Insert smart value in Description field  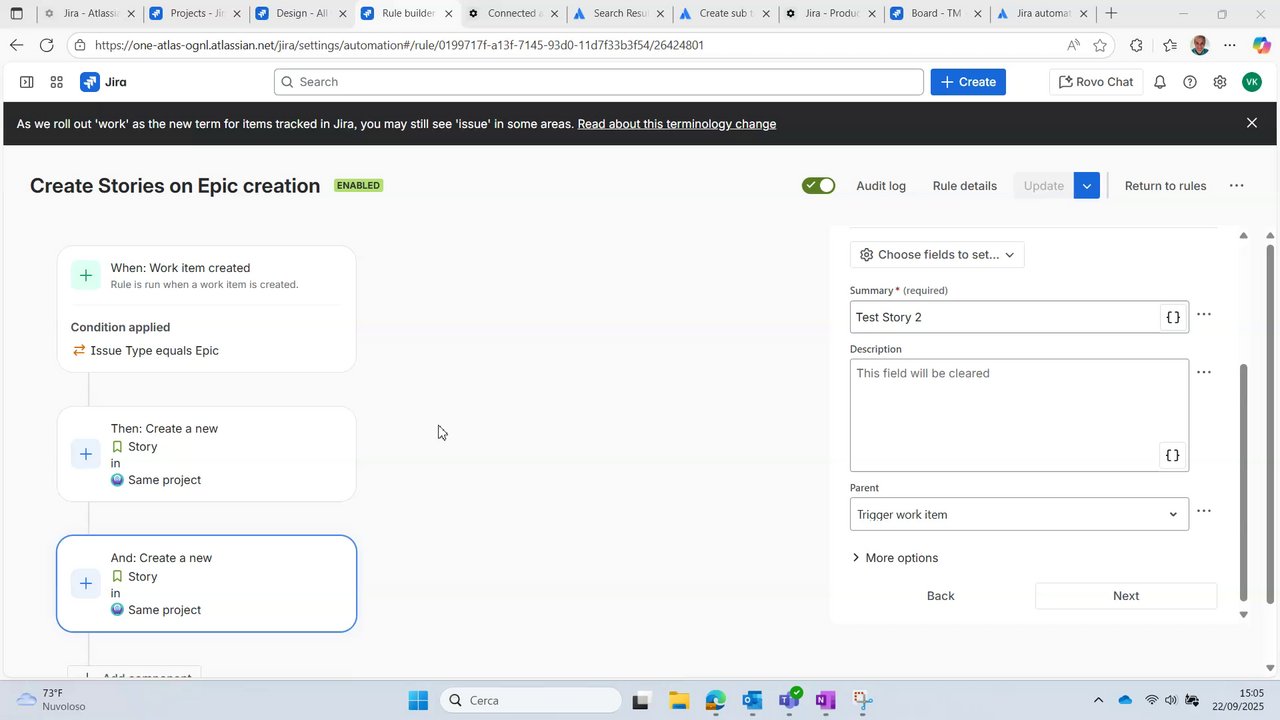(1173, 455)
